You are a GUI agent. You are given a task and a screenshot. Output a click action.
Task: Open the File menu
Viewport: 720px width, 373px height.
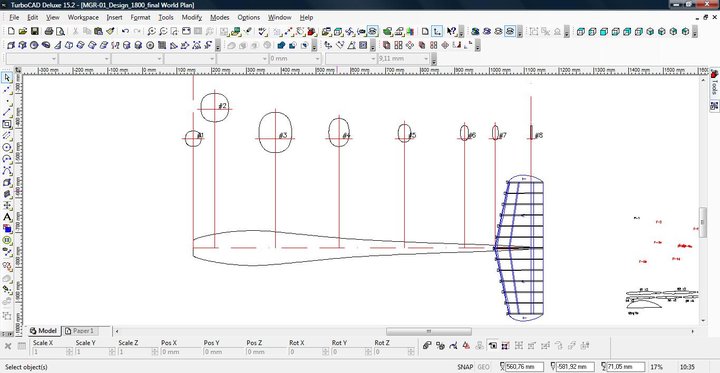(14, 17)
